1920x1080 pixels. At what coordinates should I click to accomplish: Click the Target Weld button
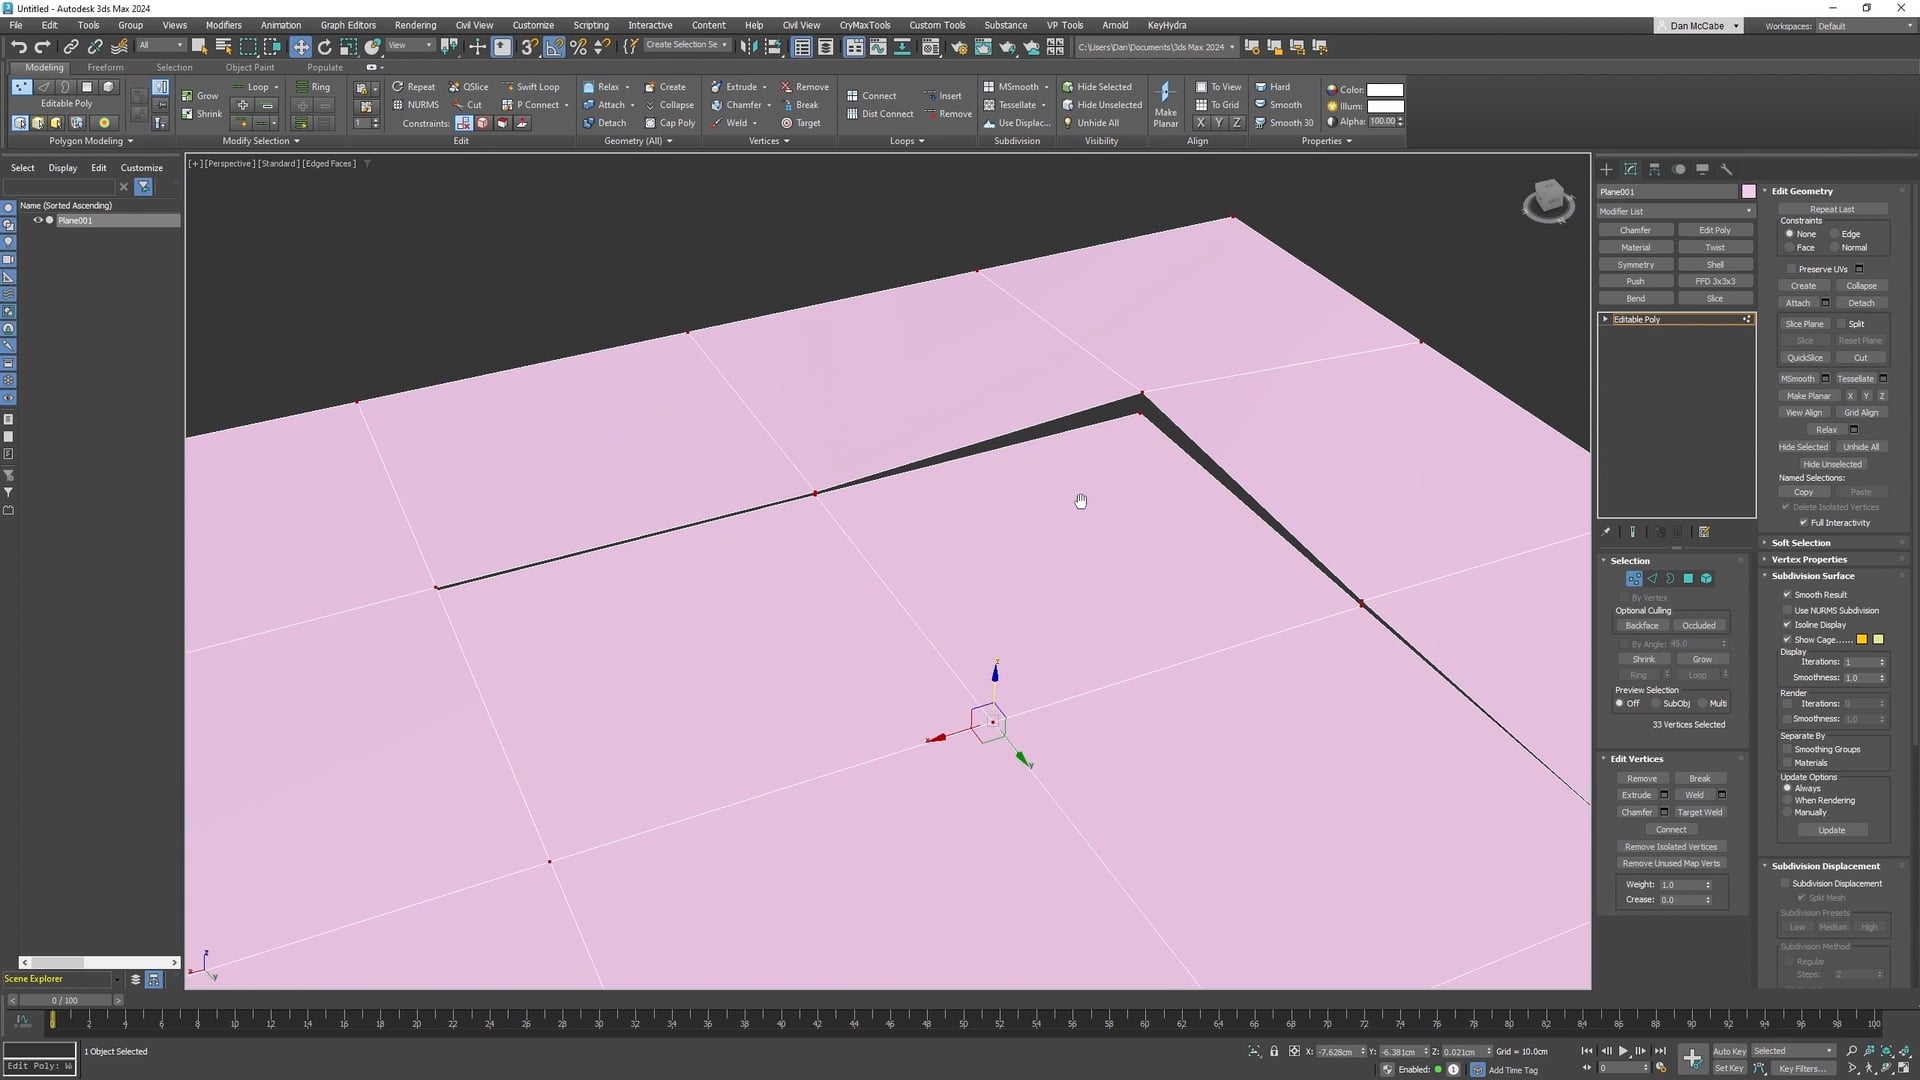point(1699,812)
